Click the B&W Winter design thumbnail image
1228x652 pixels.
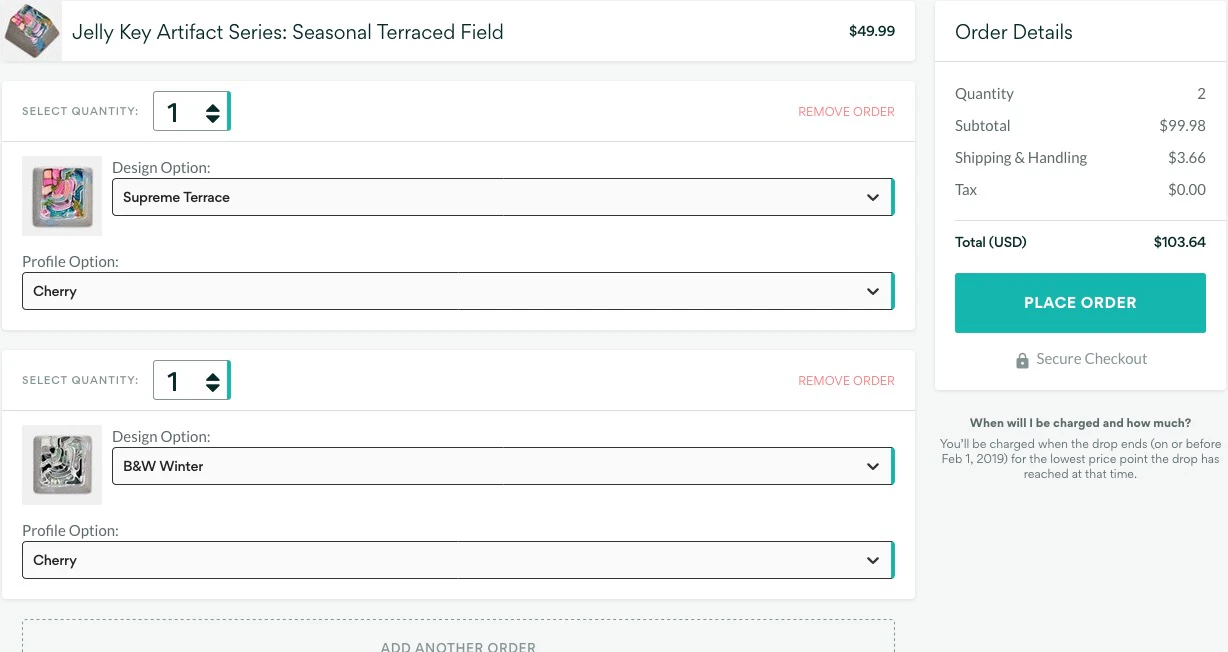(62, 465)
